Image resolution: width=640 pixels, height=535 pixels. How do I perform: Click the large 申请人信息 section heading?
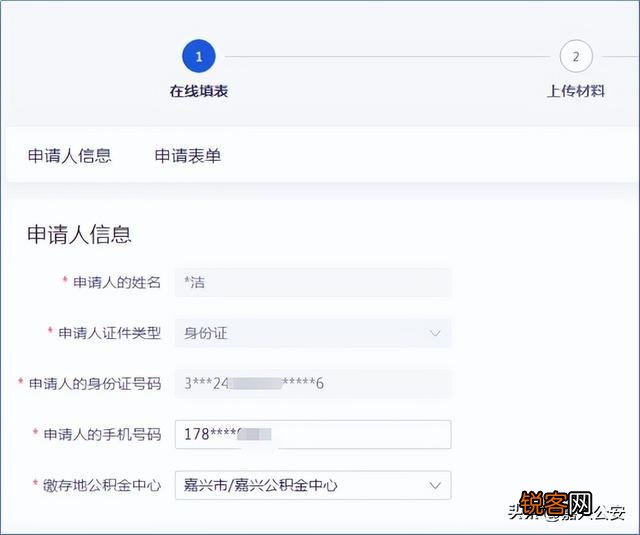(79, 234)
